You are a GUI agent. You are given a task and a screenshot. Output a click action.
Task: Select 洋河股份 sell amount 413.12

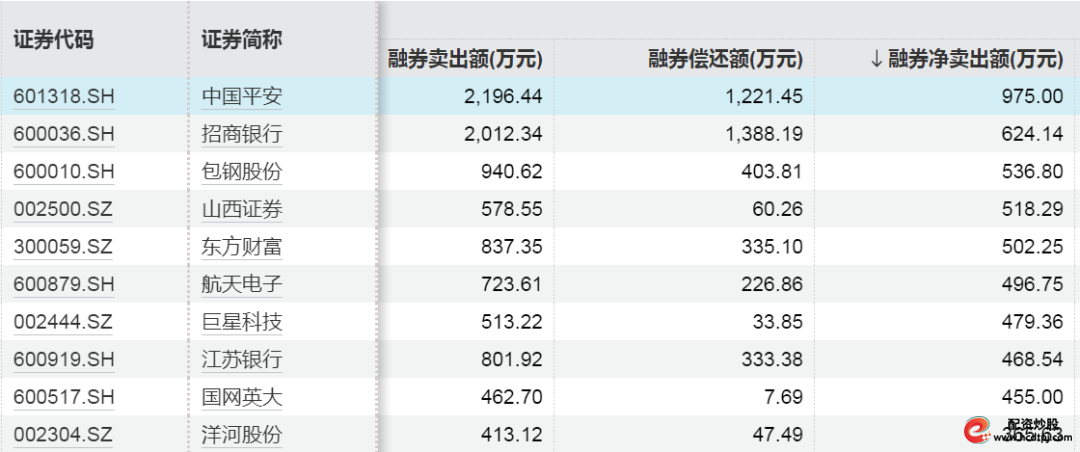[x=512, y=435]
